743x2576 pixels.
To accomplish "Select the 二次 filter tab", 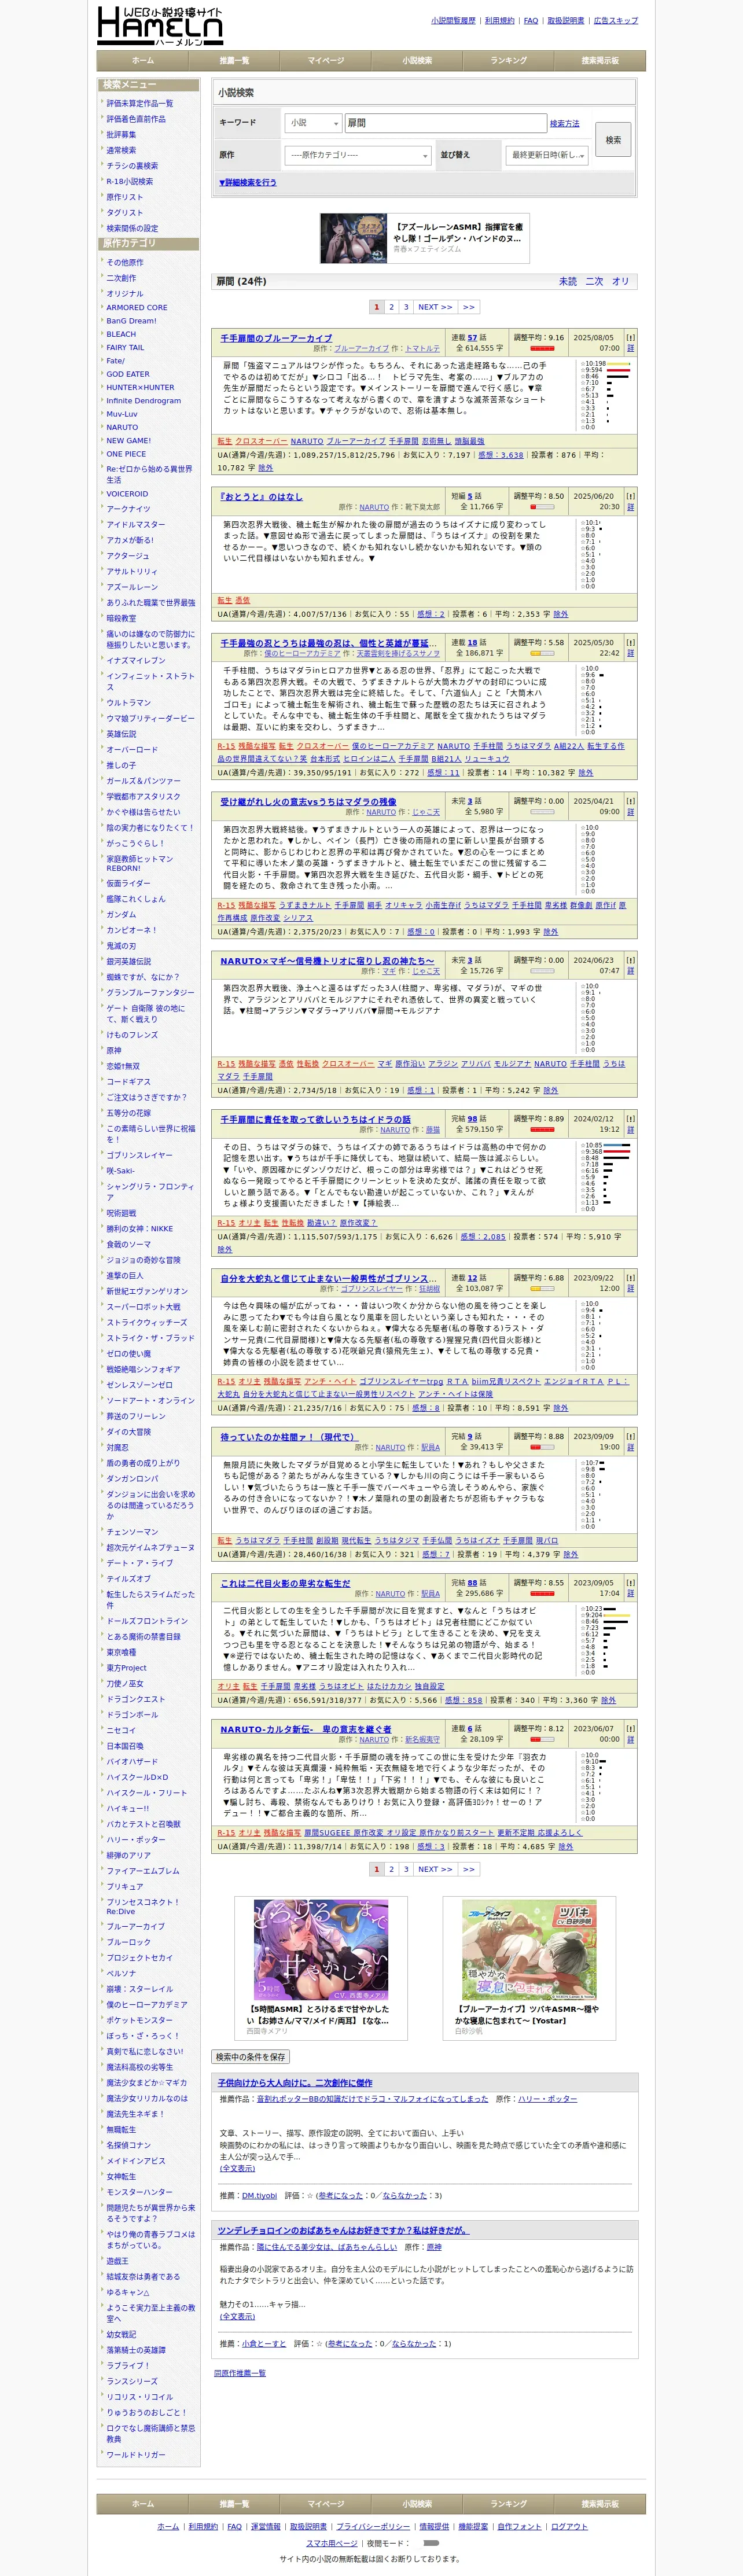I will pyautogui.click(x=594, y=282).
